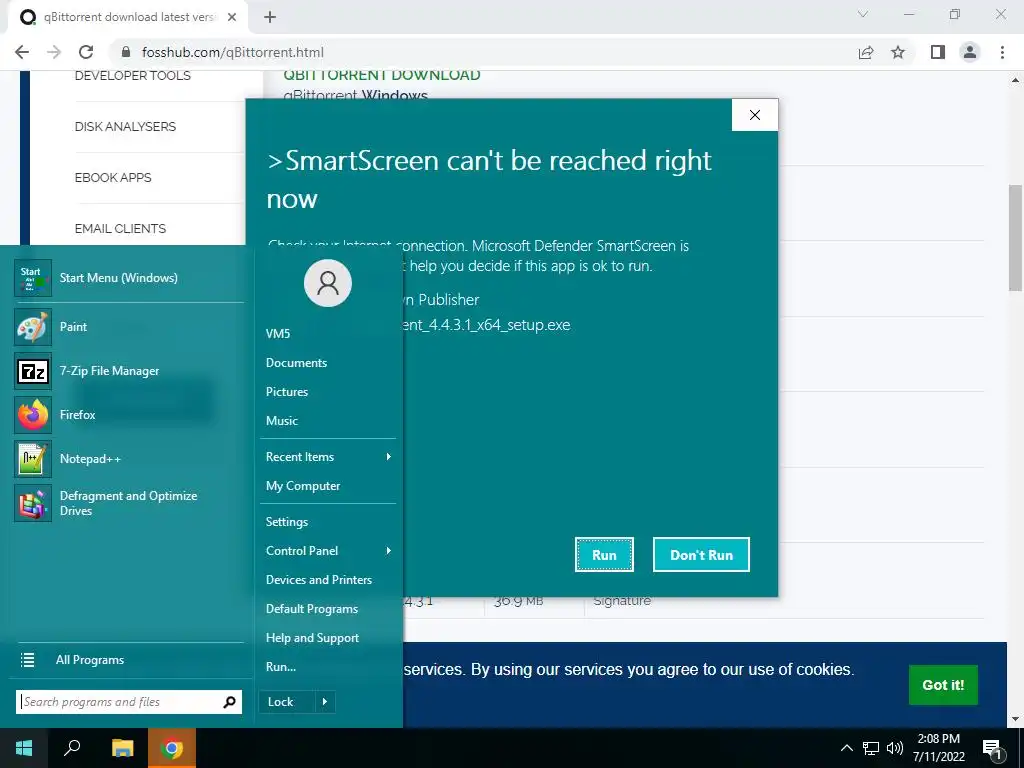This screenshot has height=768, width=1024.
Task: Open Documents from the start menu
Action: click(x=296, y=362)
